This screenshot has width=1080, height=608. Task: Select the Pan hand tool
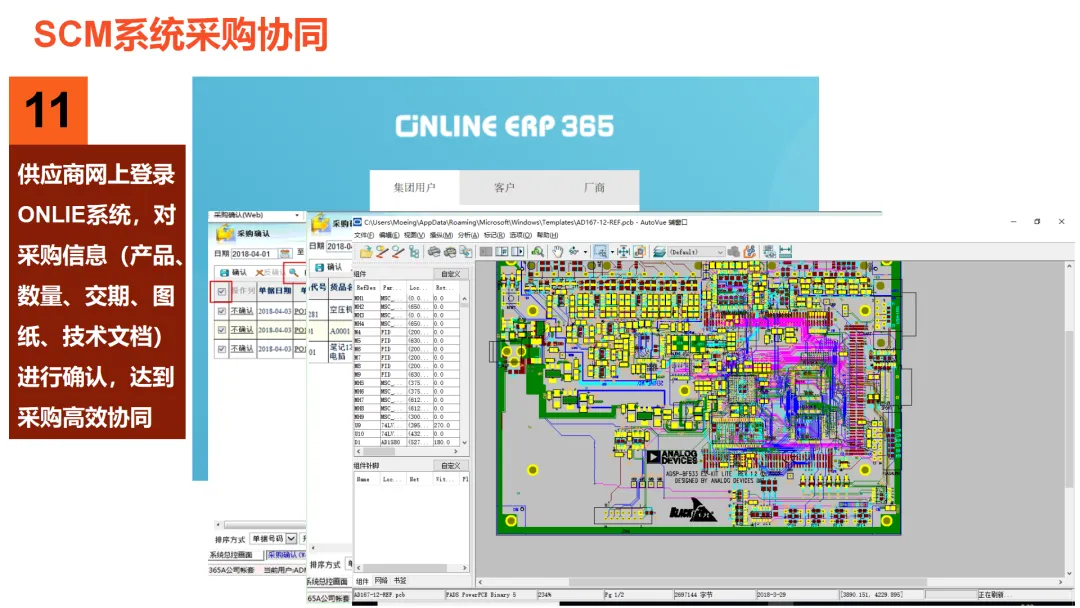coord(557,252)
